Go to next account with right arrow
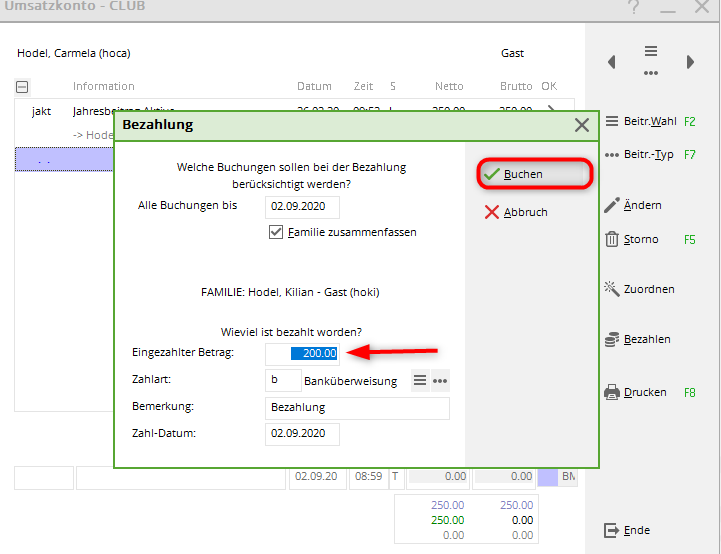This screenshot has height=554, width=721. click(x=690, y=62)
